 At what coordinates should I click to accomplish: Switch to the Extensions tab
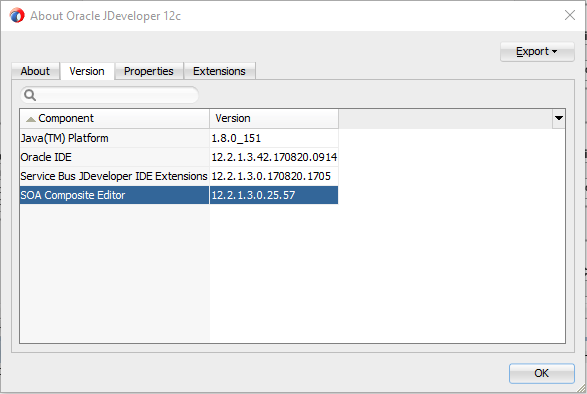[219, 71]
